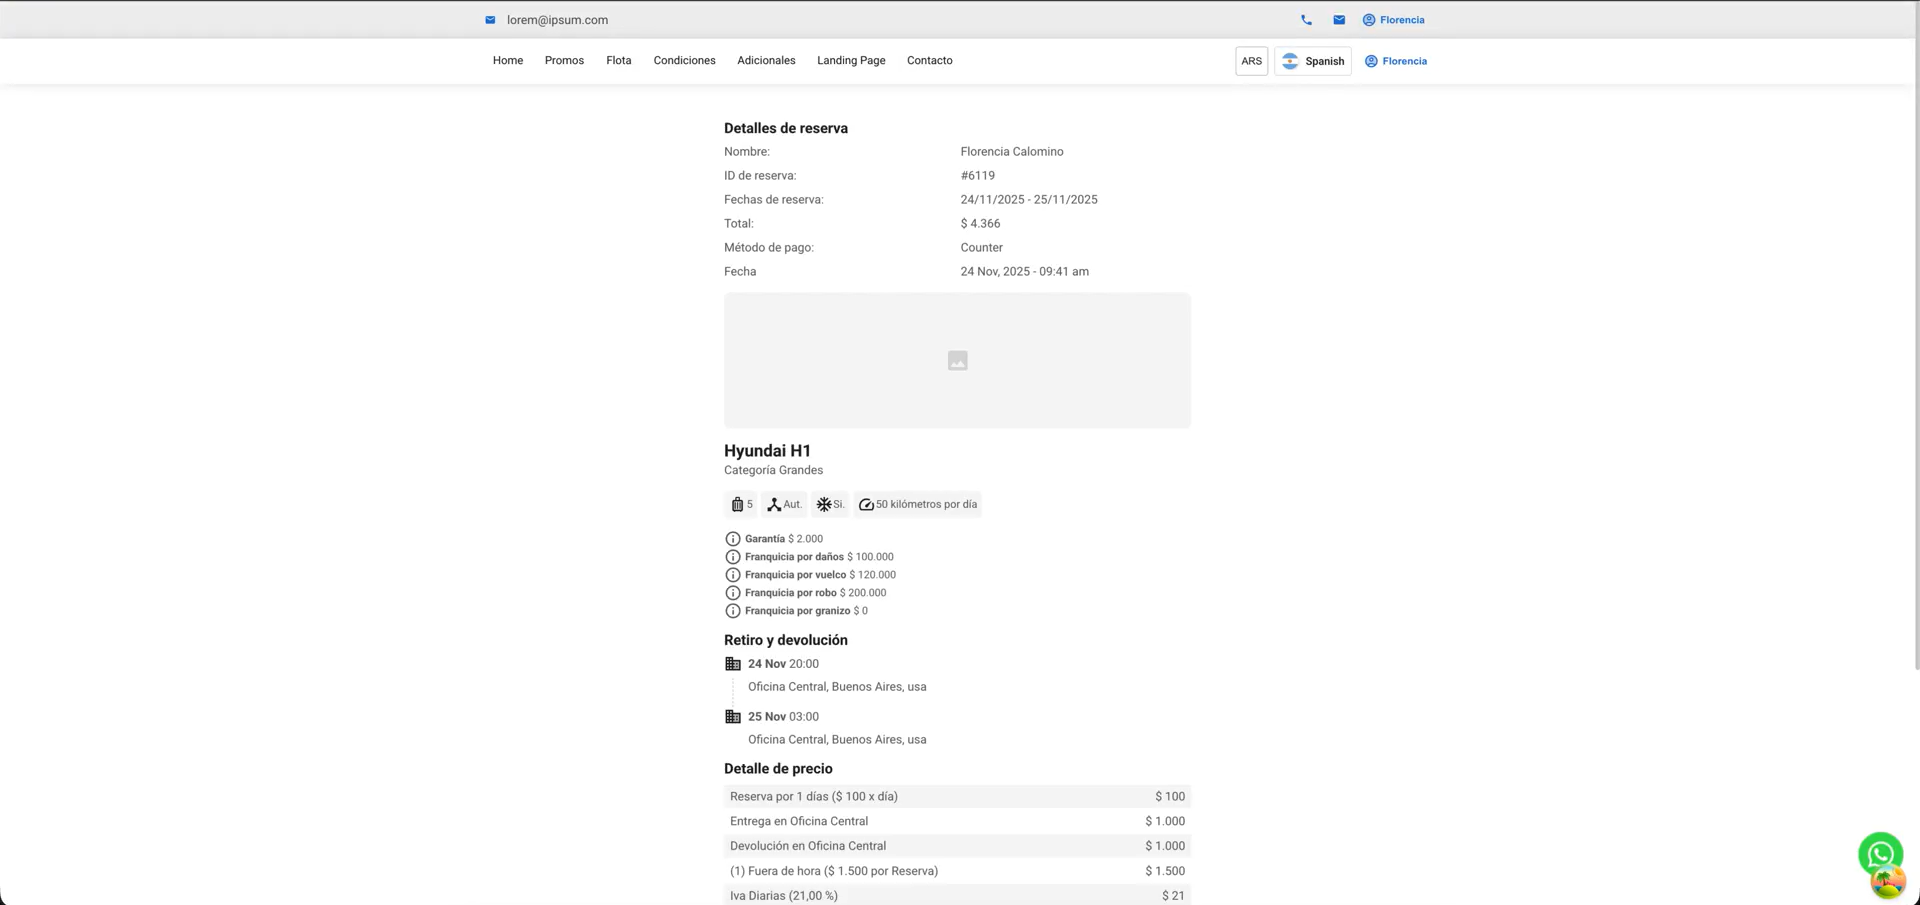This screenshot has height=905, width=1920.
Task: Click the info icon next to Franquicia por daños
Action: [733, 557]
